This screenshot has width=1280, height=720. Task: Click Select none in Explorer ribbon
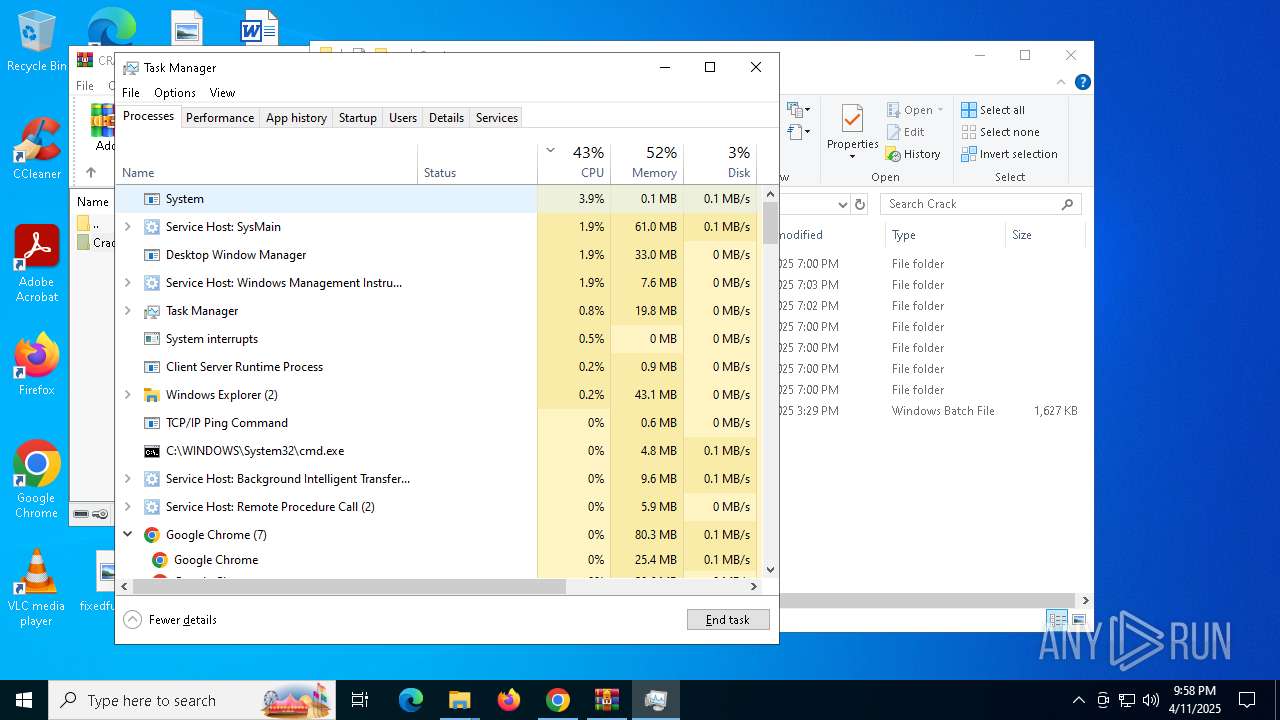tap(1000, 132)
